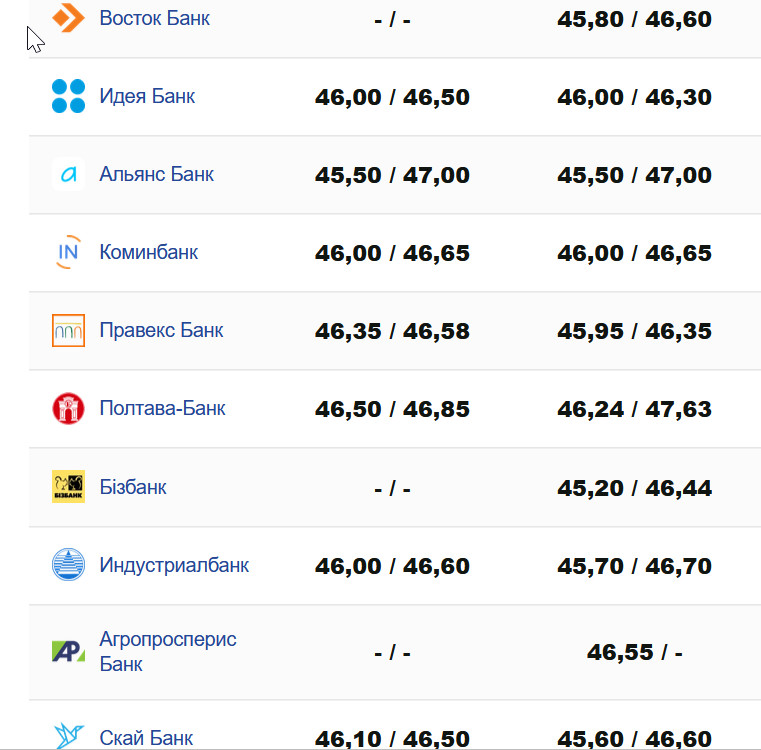This screenshot has height=750, width=761.
Task: Click the Скай Банк bird logo
Action: pos(68,736)
